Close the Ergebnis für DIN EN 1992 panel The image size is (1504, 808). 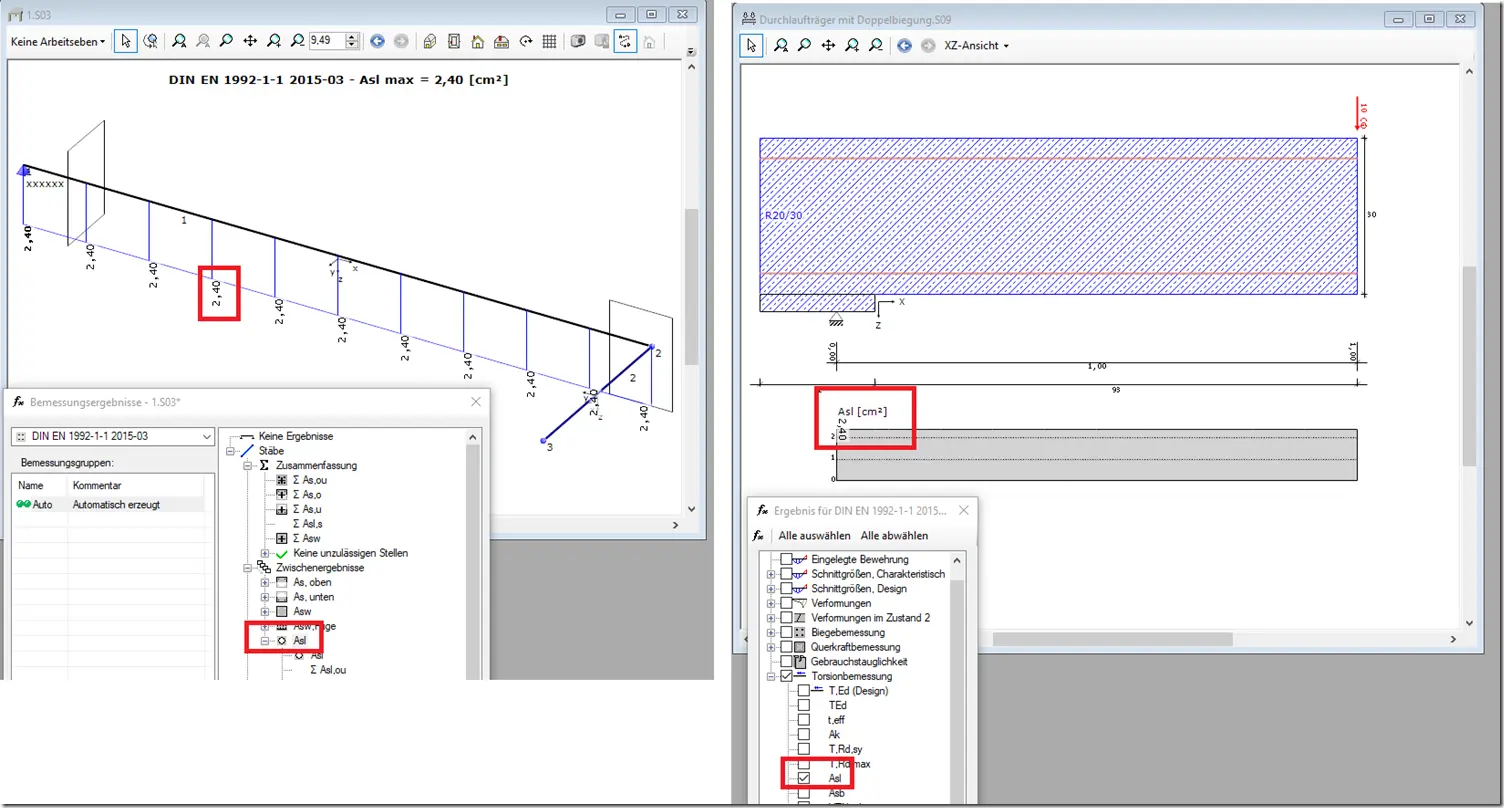coord(963,510)
